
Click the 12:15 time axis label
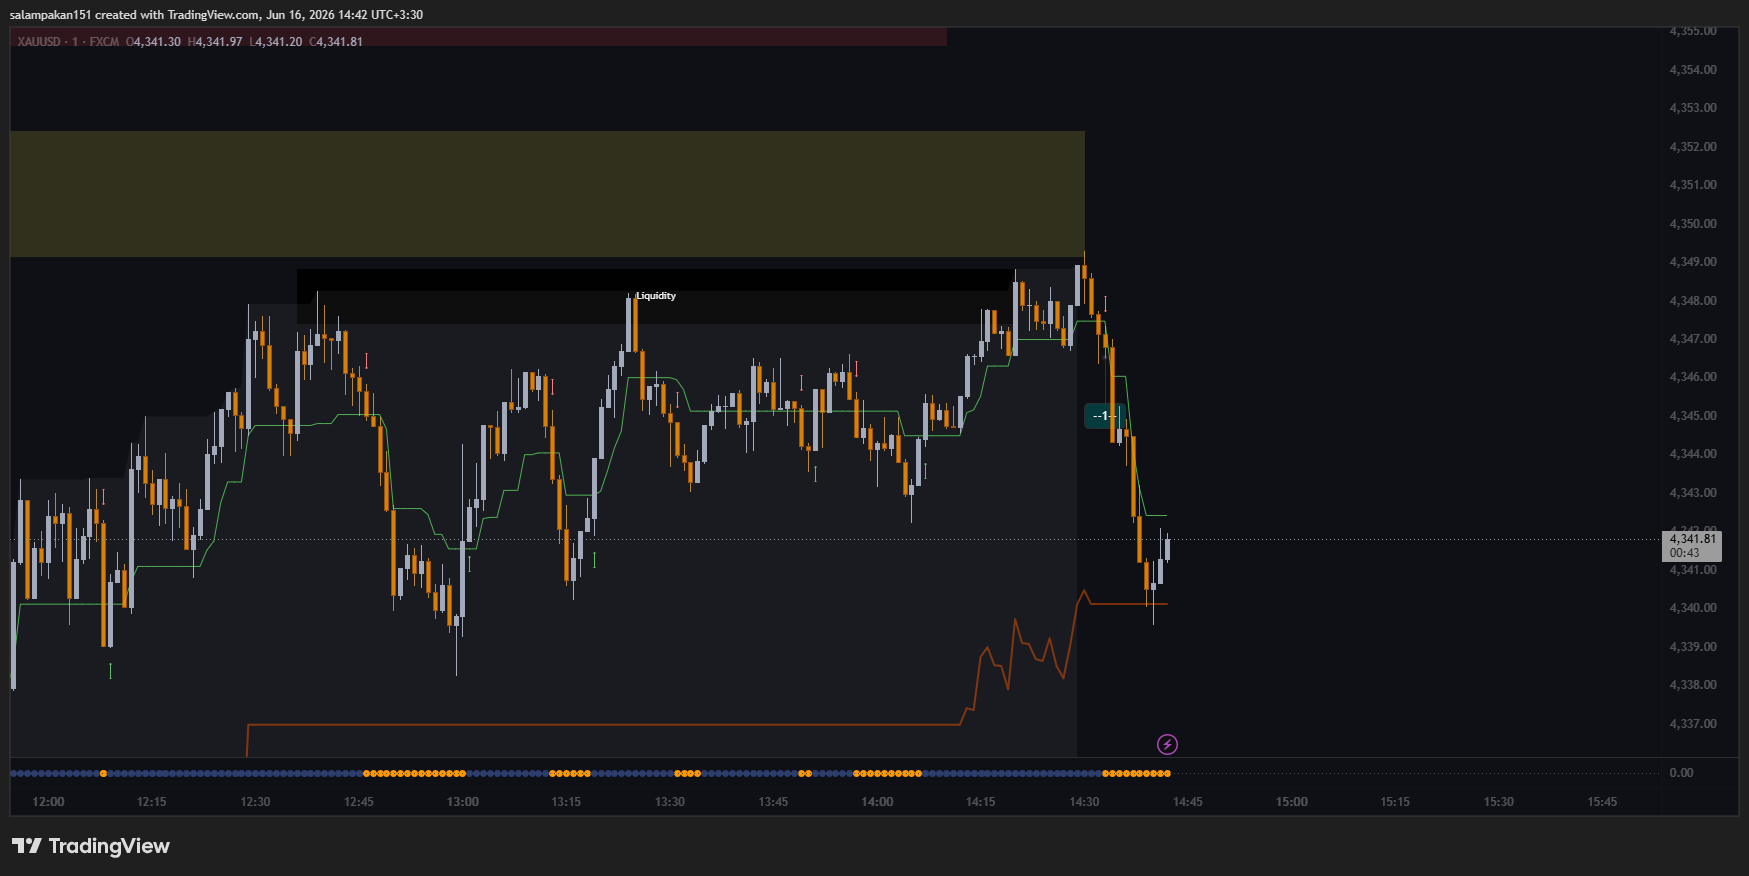(152, 802)
